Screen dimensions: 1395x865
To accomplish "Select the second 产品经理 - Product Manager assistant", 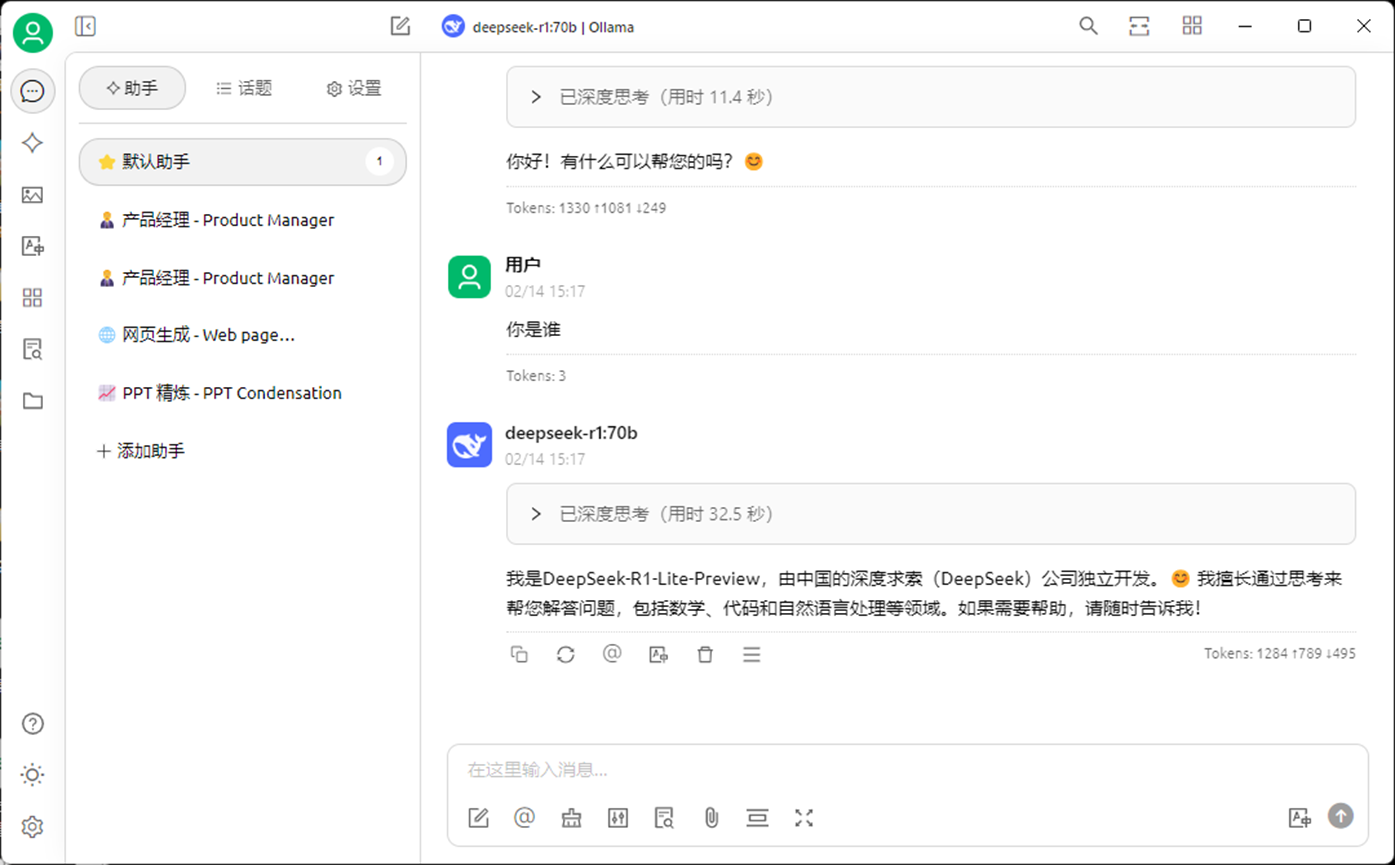I will 243,278.
